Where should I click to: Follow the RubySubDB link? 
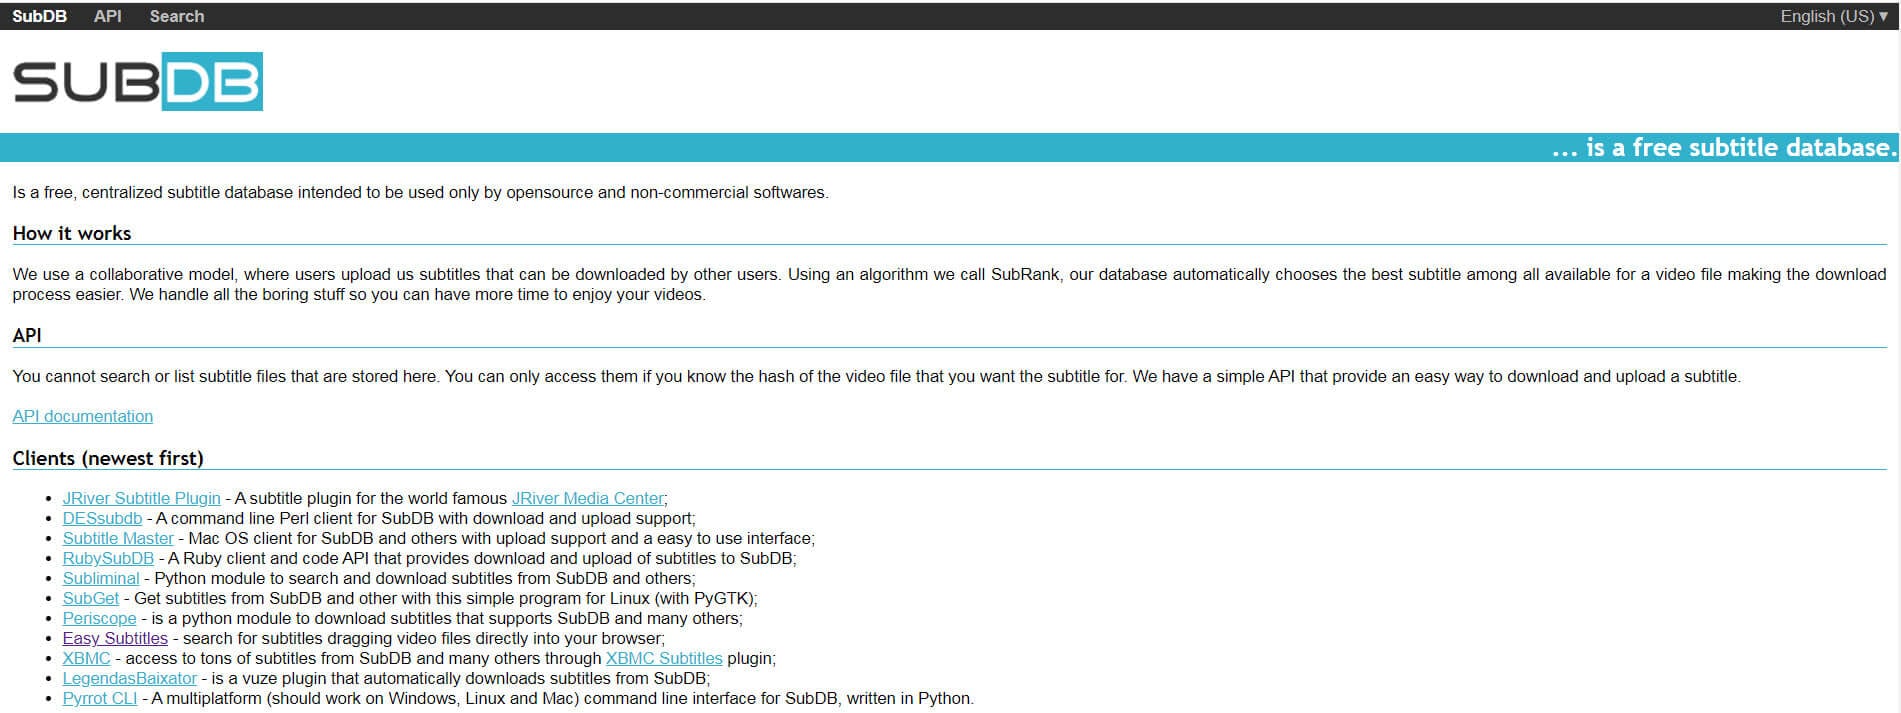click(x=108, y=558)
